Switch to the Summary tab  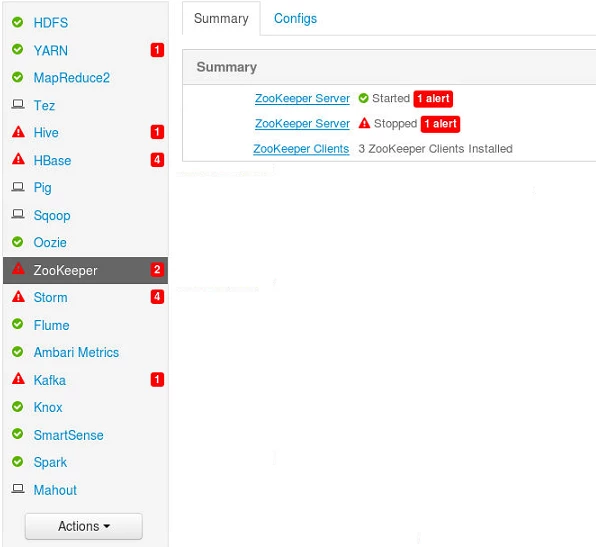221,18
